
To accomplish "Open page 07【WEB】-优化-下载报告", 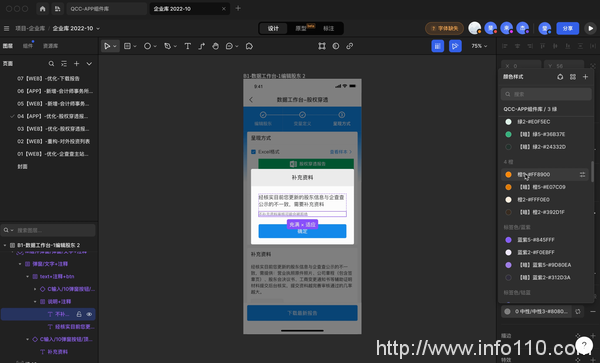I will 48,78.
